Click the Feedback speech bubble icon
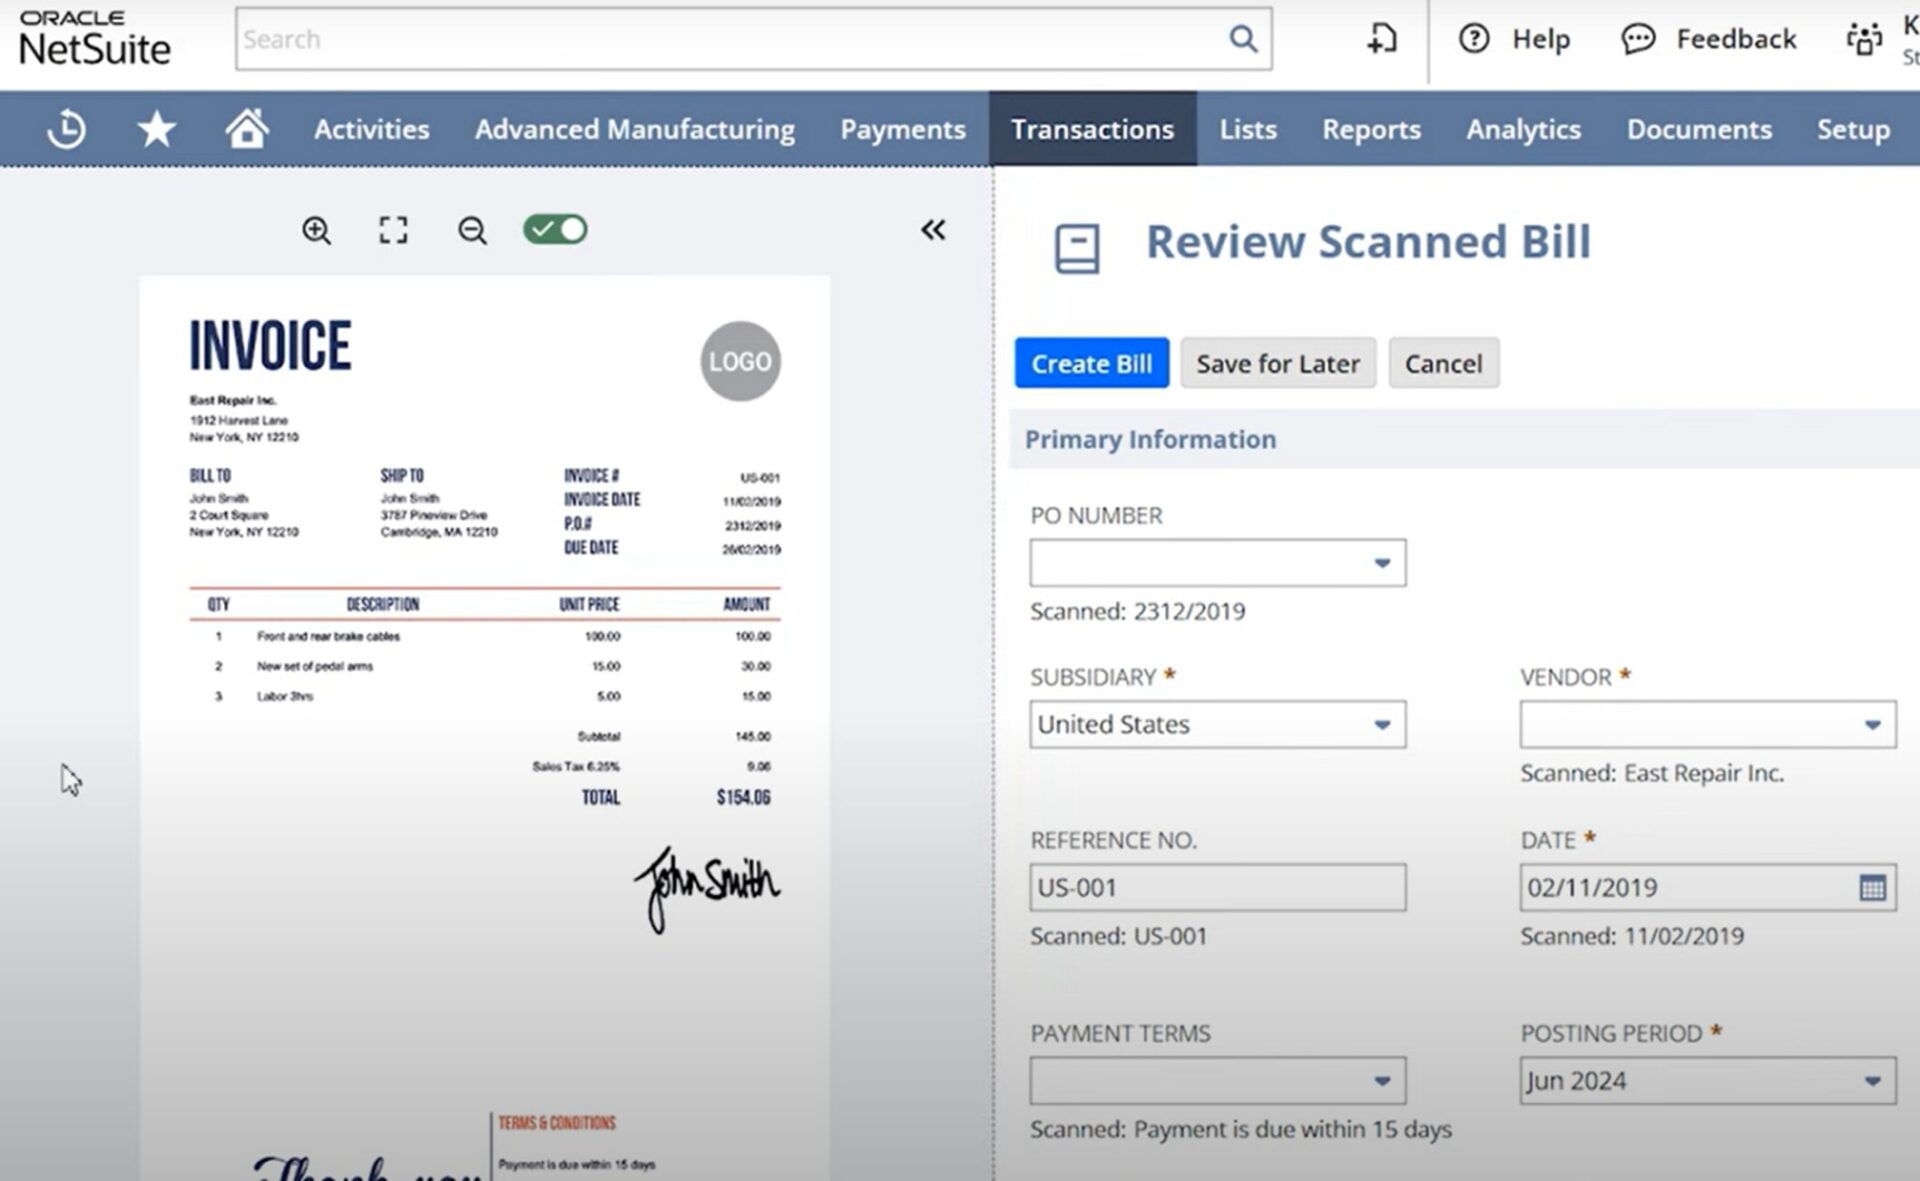 (1638, 39)
